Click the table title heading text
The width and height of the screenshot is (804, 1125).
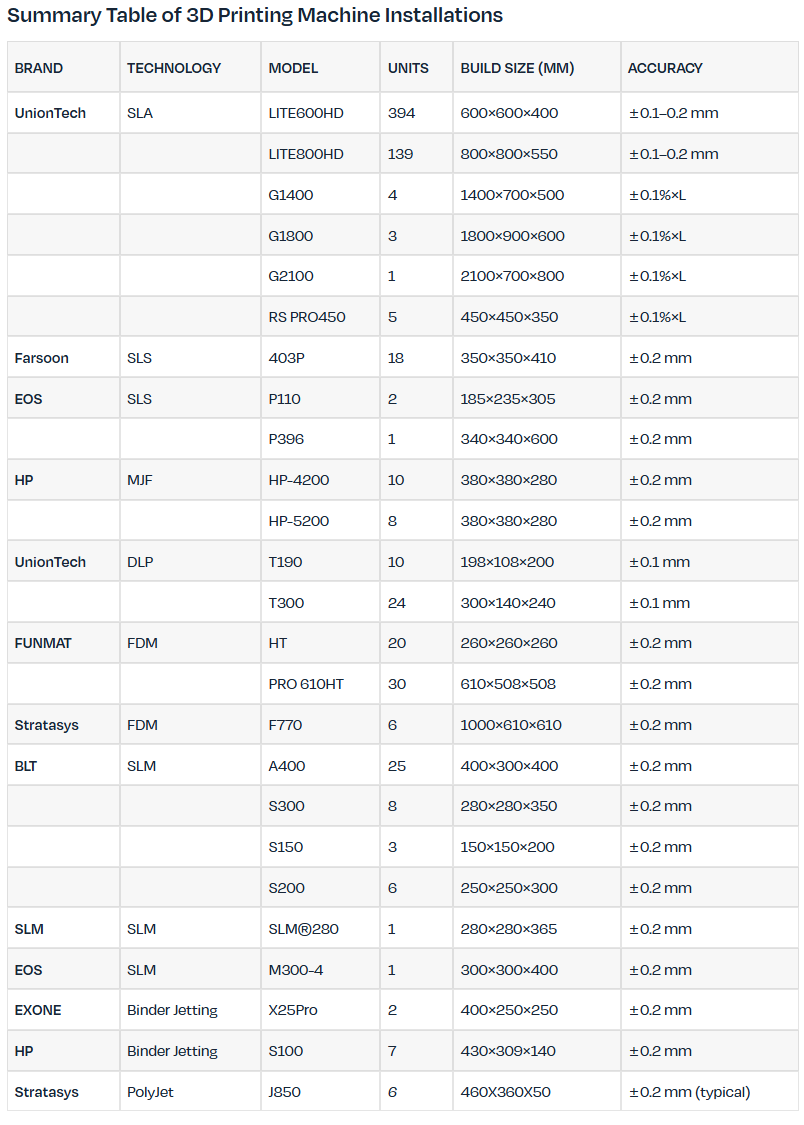(x=255, y=16)
